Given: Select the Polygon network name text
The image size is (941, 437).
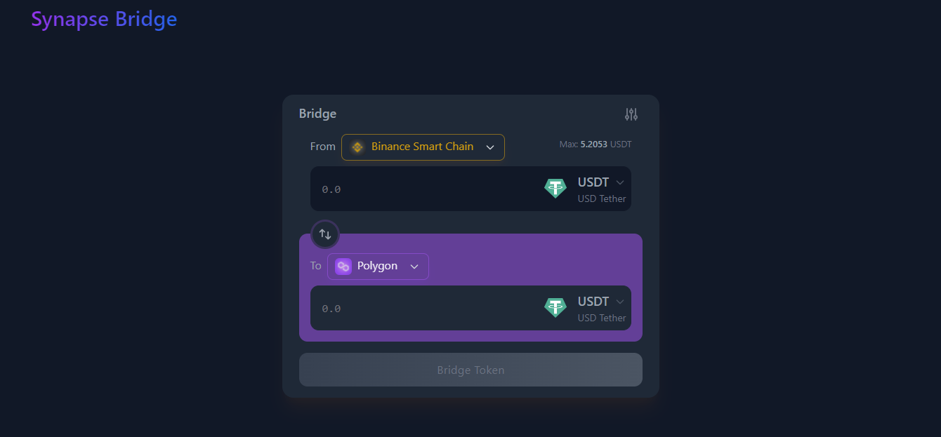Looking at the screenshot, I should pyautogui.click(x=377, y=266).
